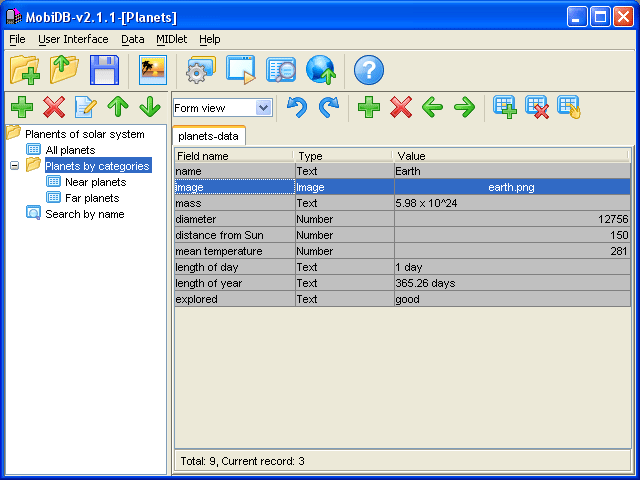Image resolution: width=640 pixels, height=480 pixels.
Task: Click the 150 distance value cell
Action: coord(512,235)
